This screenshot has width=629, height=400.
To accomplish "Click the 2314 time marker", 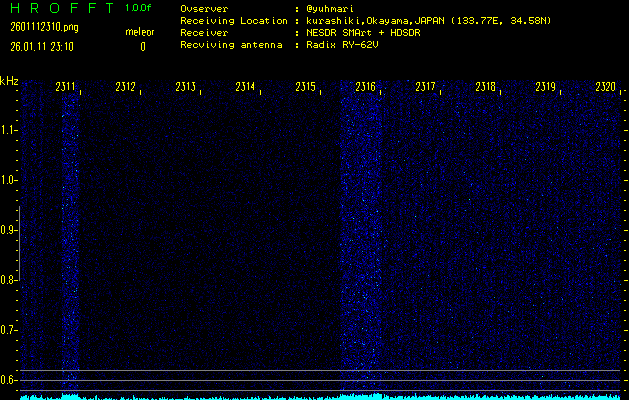I will pos(246,88).
